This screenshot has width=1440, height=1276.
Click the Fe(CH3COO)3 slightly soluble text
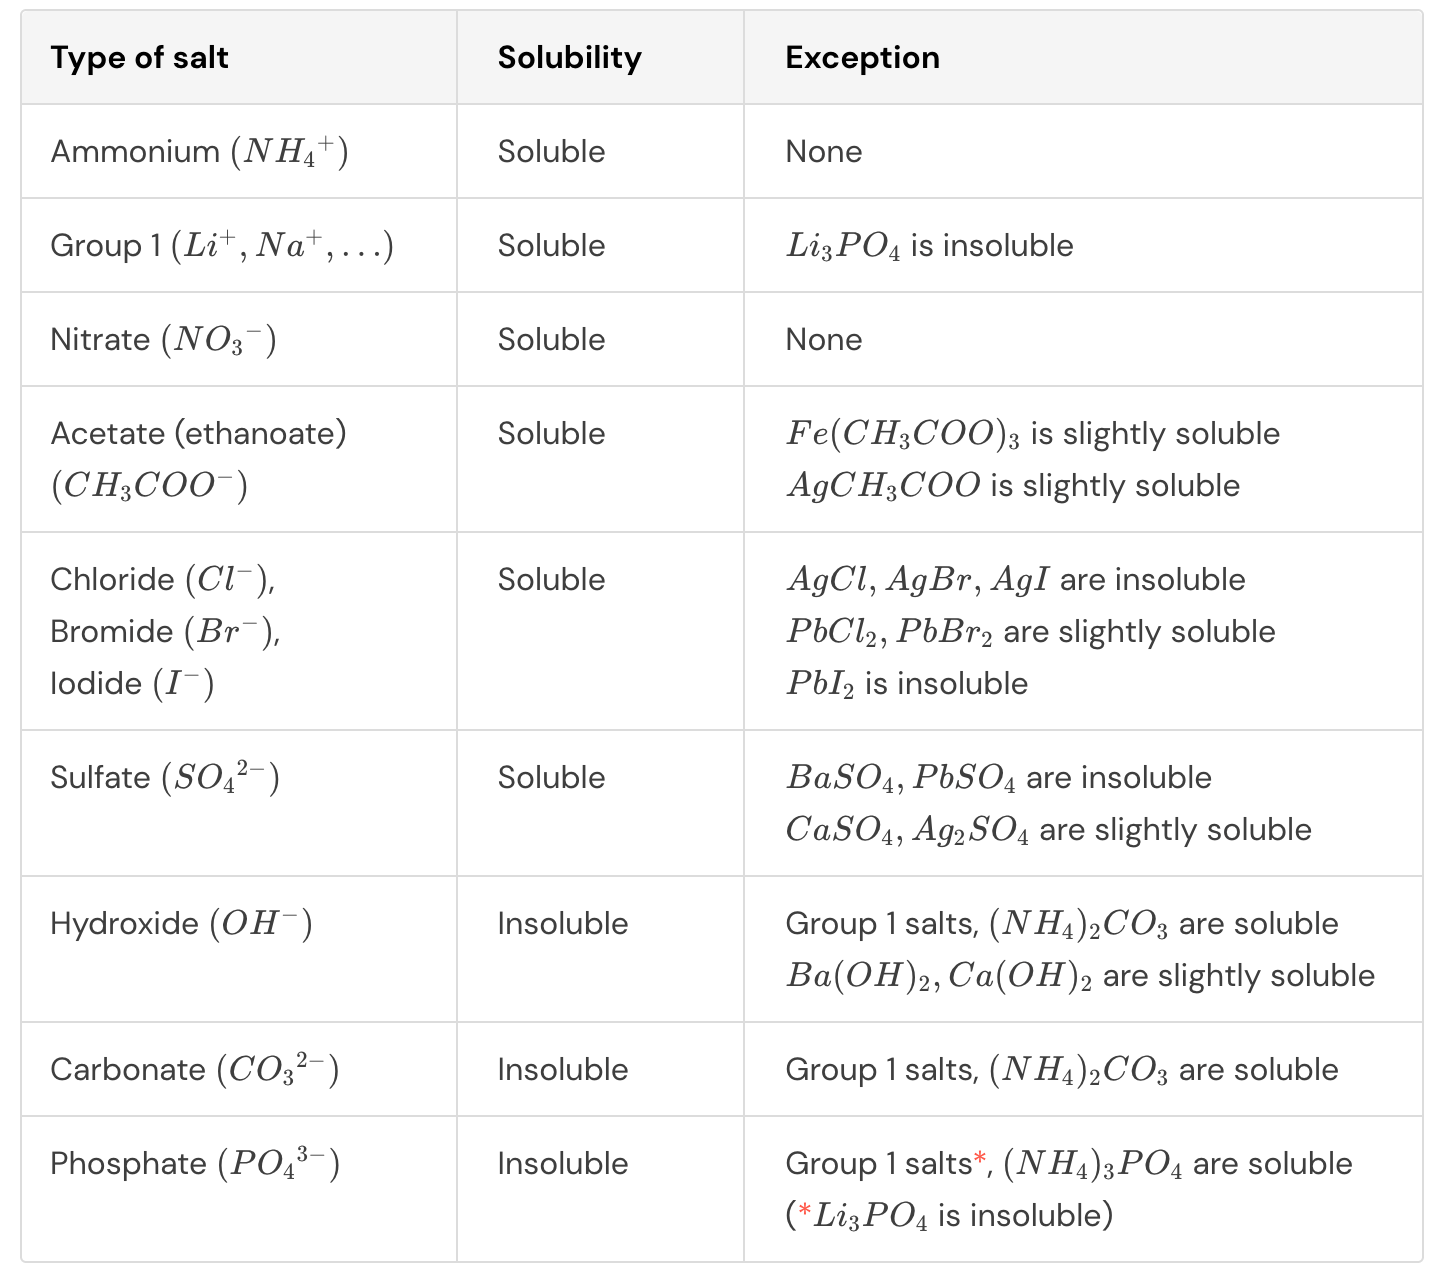tap(1032, 434)
